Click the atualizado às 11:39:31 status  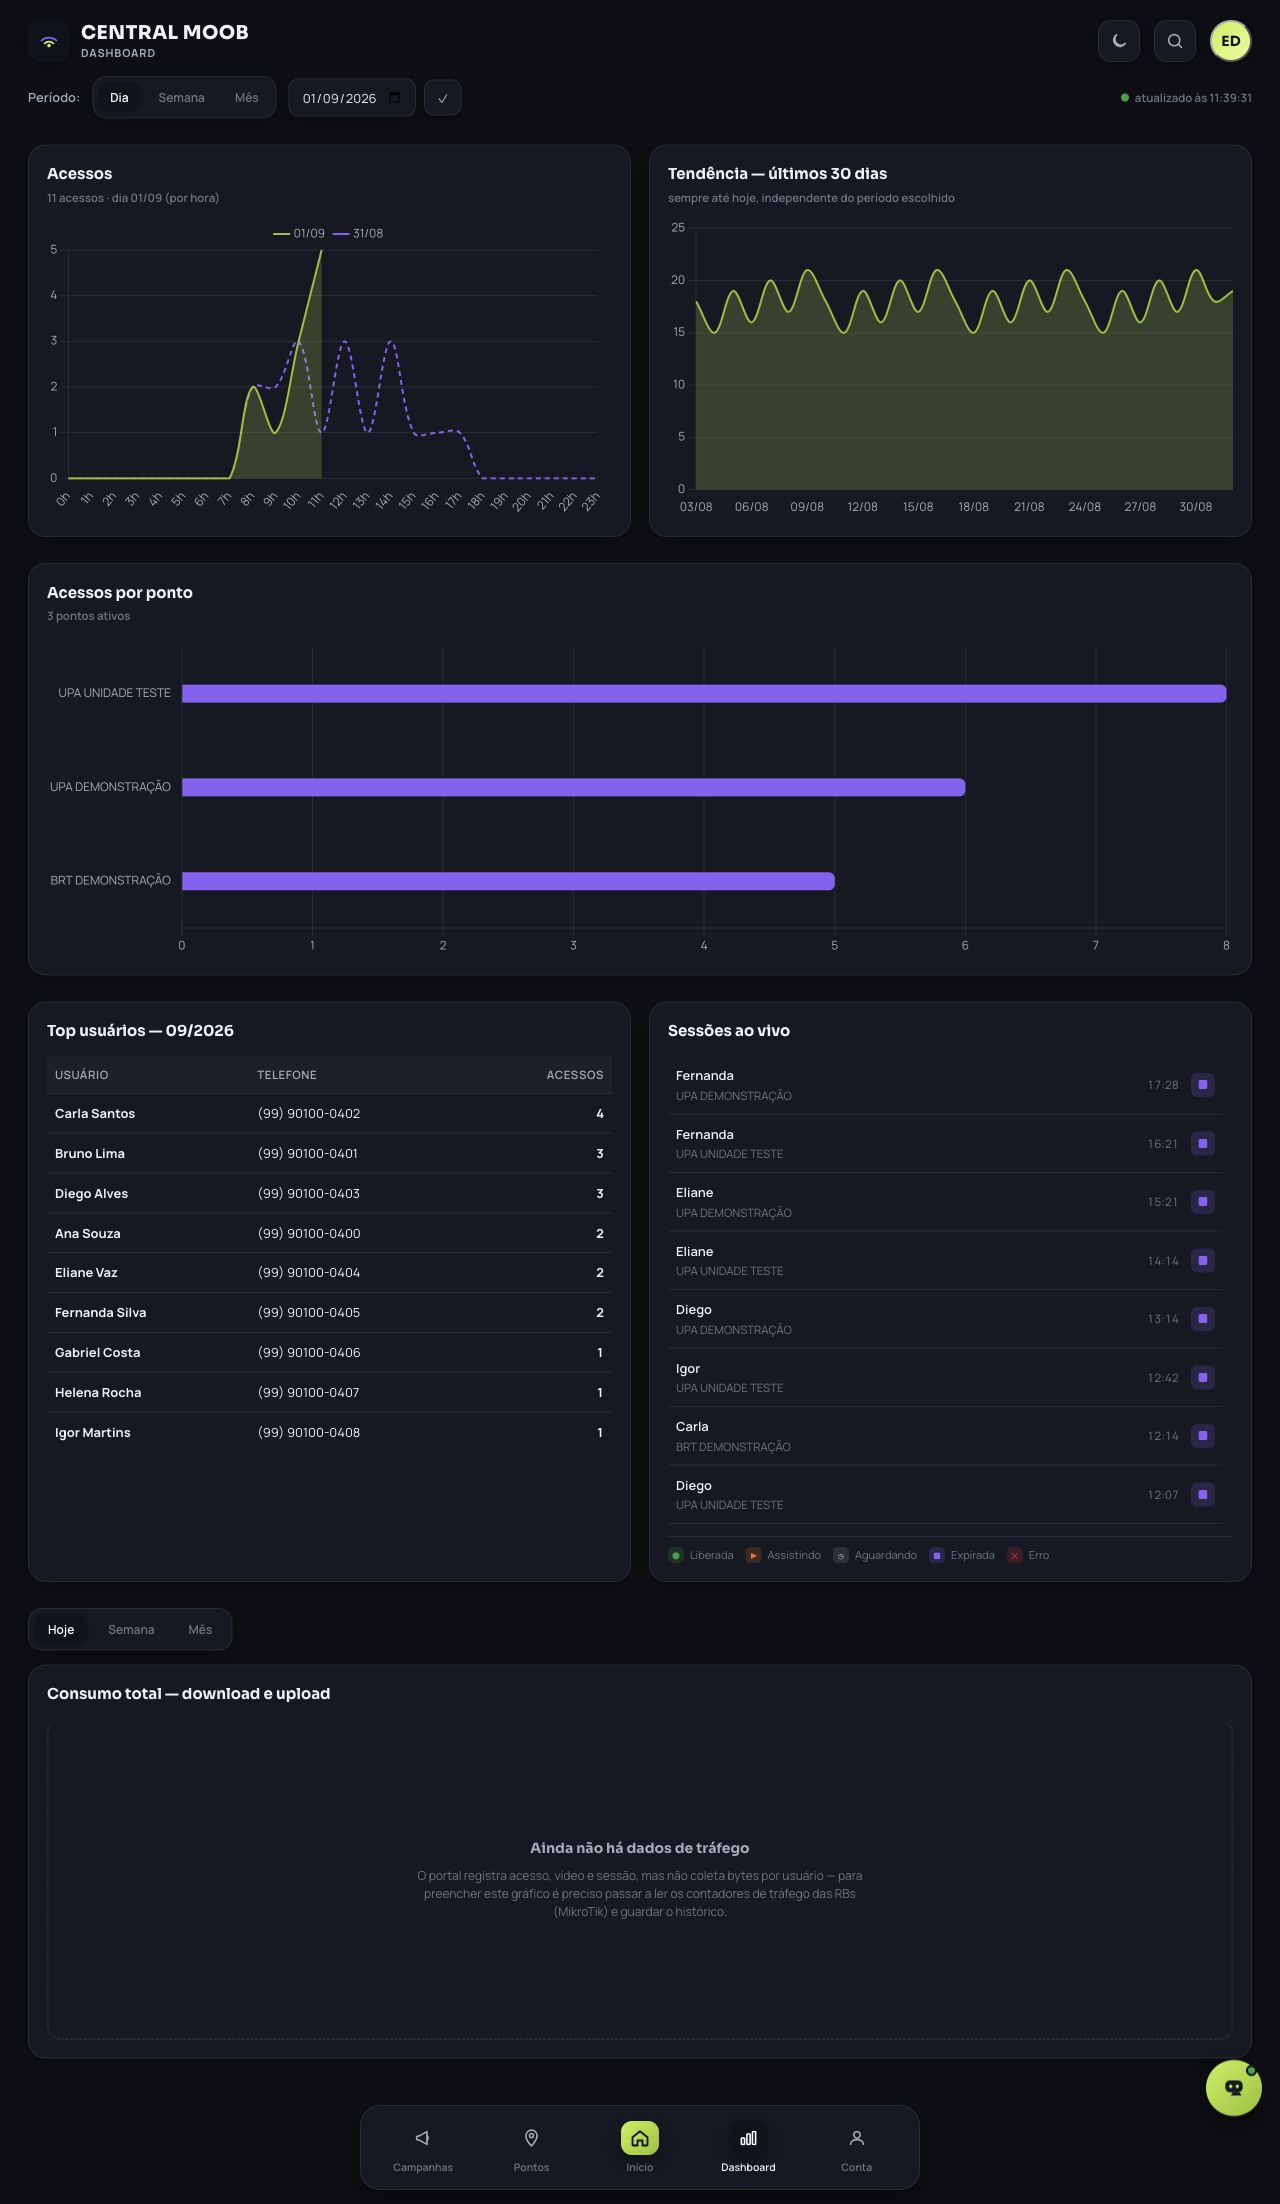click(1186, 98)
